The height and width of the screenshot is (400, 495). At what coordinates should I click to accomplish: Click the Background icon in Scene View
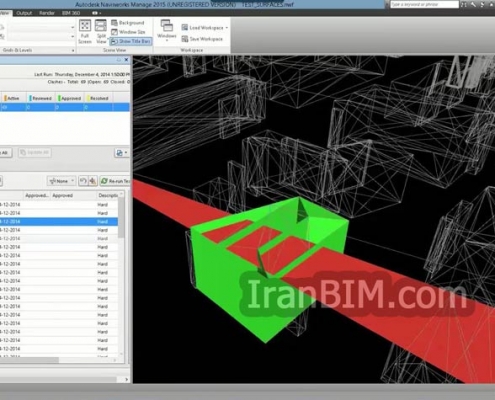coord(114,23)
